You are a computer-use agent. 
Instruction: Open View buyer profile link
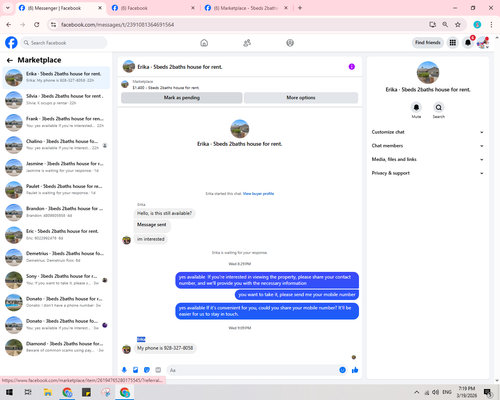(258, 194)
